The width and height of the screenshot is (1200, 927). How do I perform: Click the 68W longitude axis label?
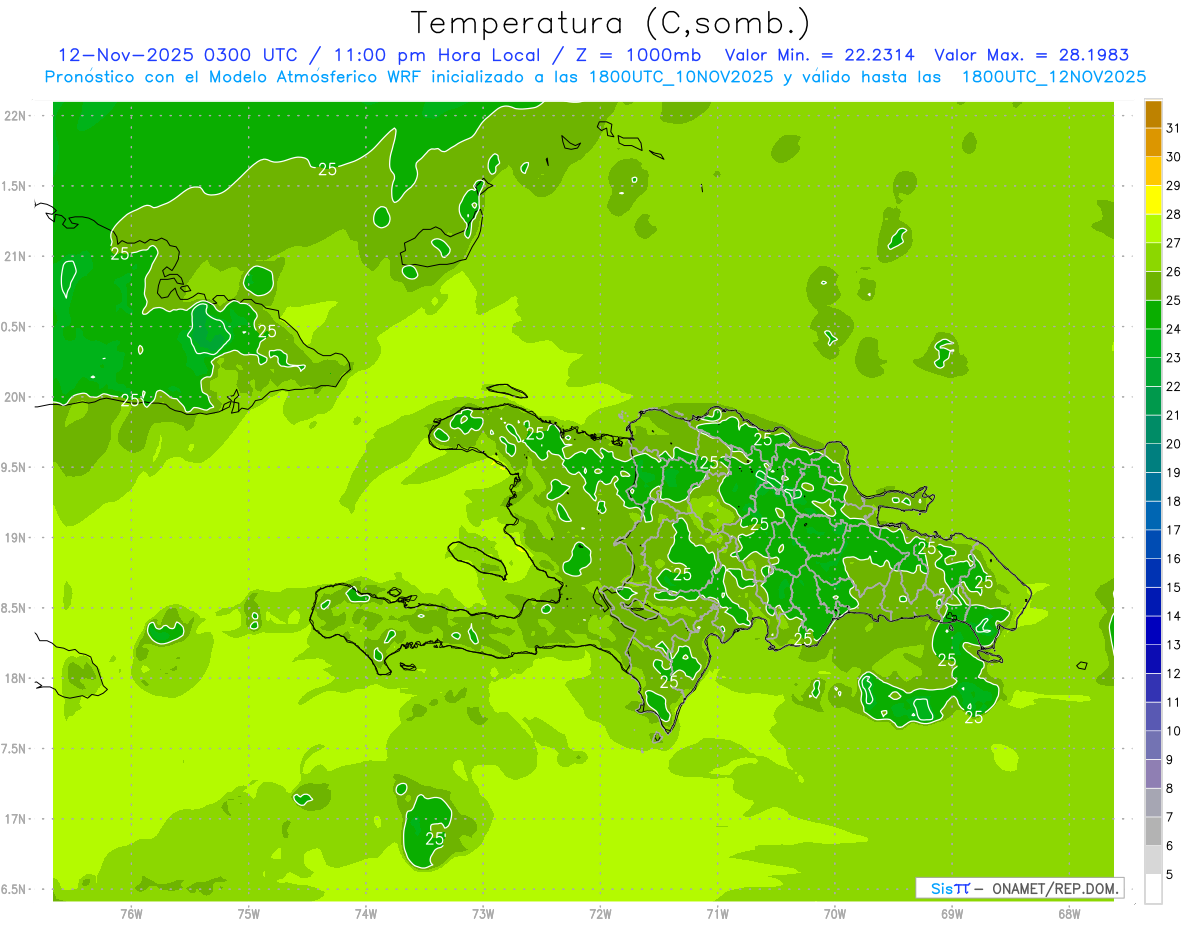point(1069,913)
